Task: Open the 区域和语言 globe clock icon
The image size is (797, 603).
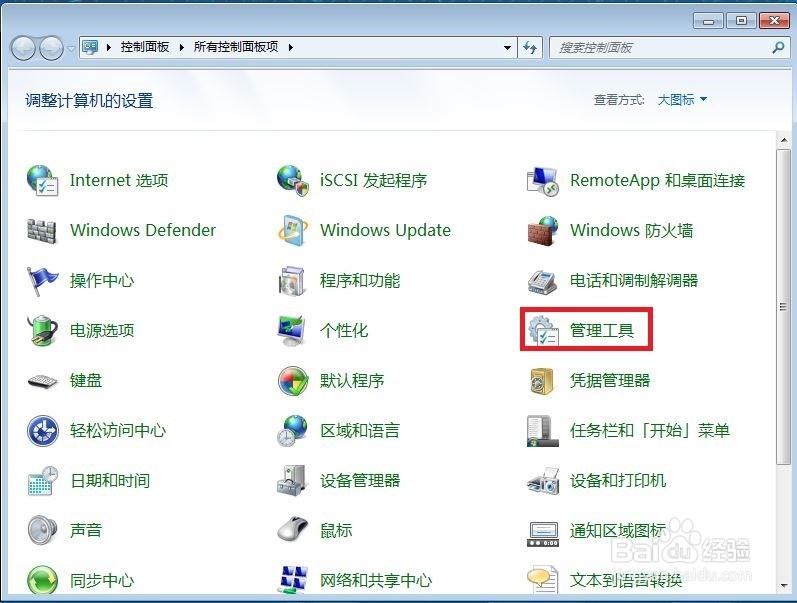Action: point(293,431)
